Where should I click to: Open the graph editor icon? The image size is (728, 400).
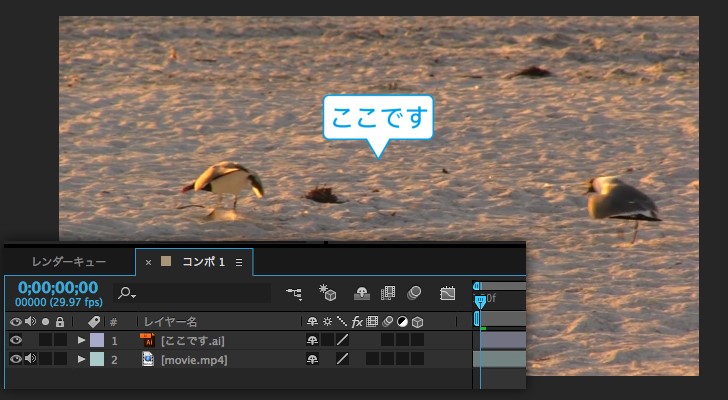(448, 293)
